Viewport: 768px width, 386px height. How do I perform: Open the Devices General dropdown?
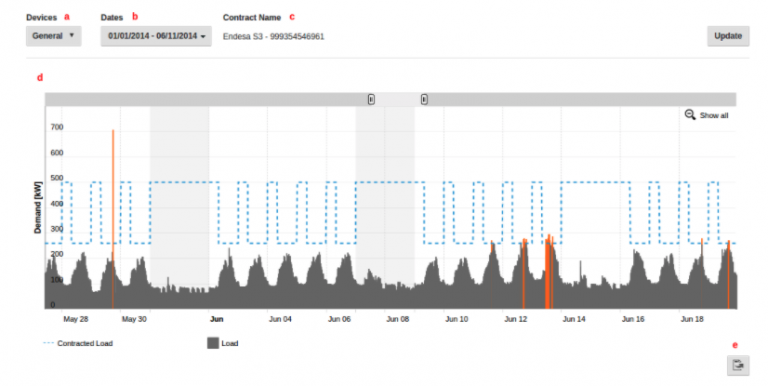point(53,36)
